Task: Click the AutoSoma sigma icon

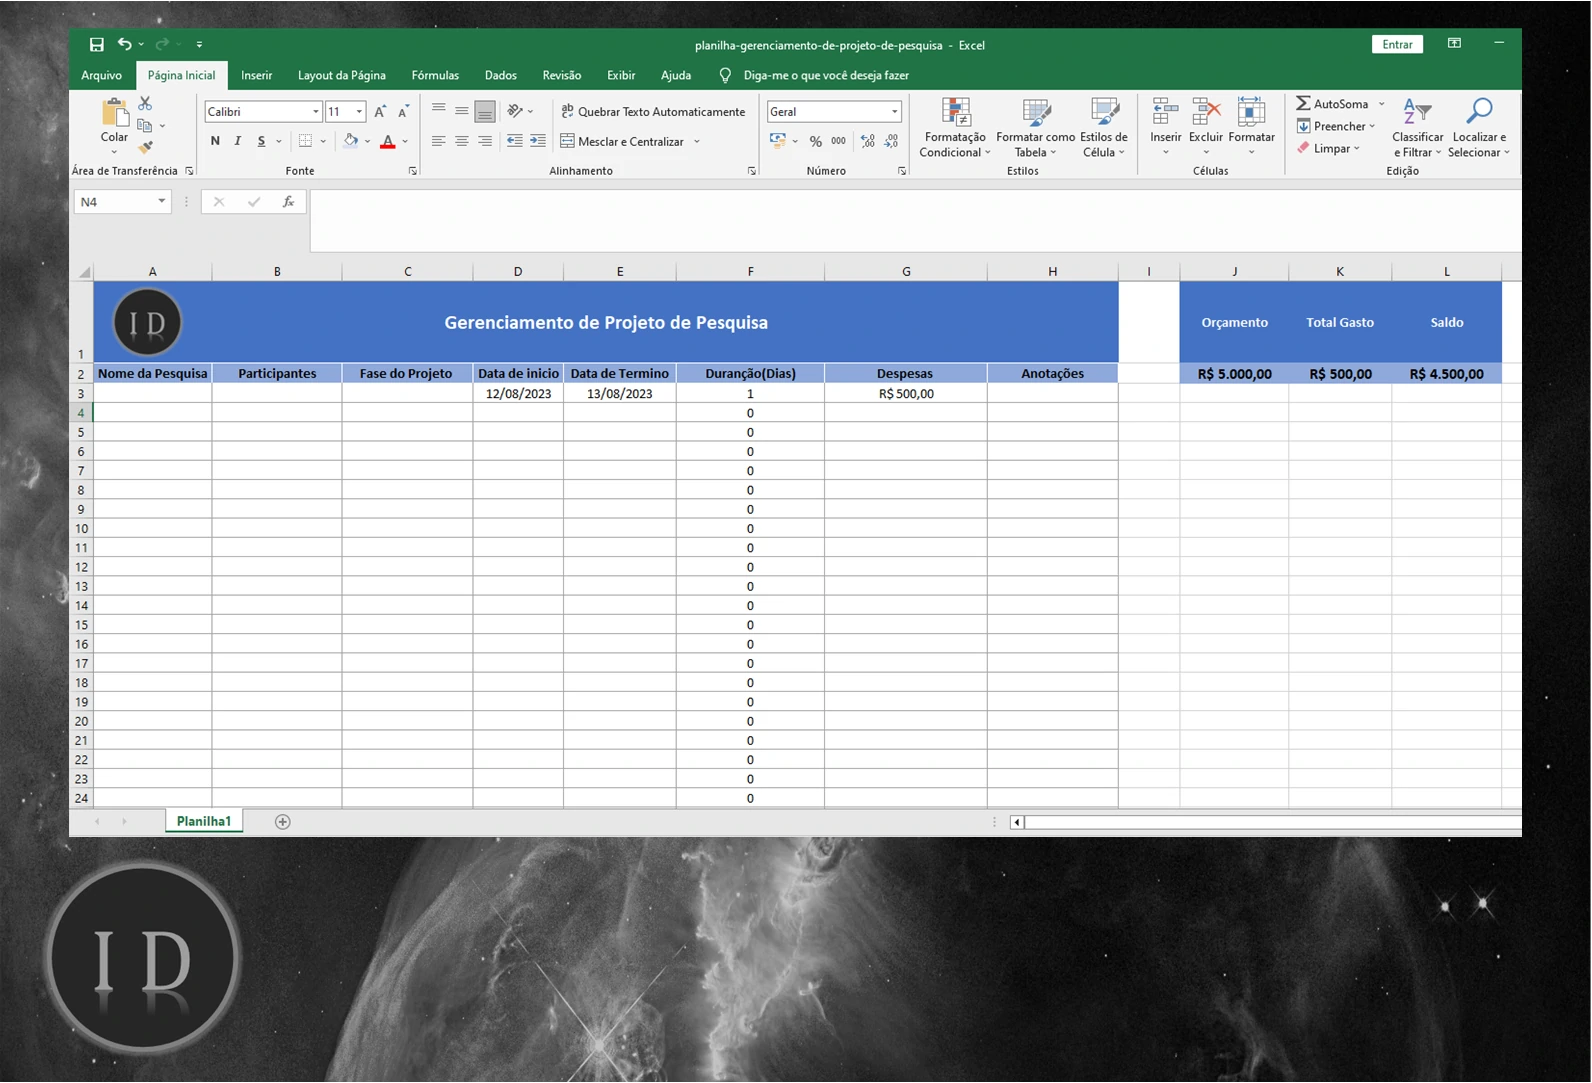Action: tap(1303, 104)
